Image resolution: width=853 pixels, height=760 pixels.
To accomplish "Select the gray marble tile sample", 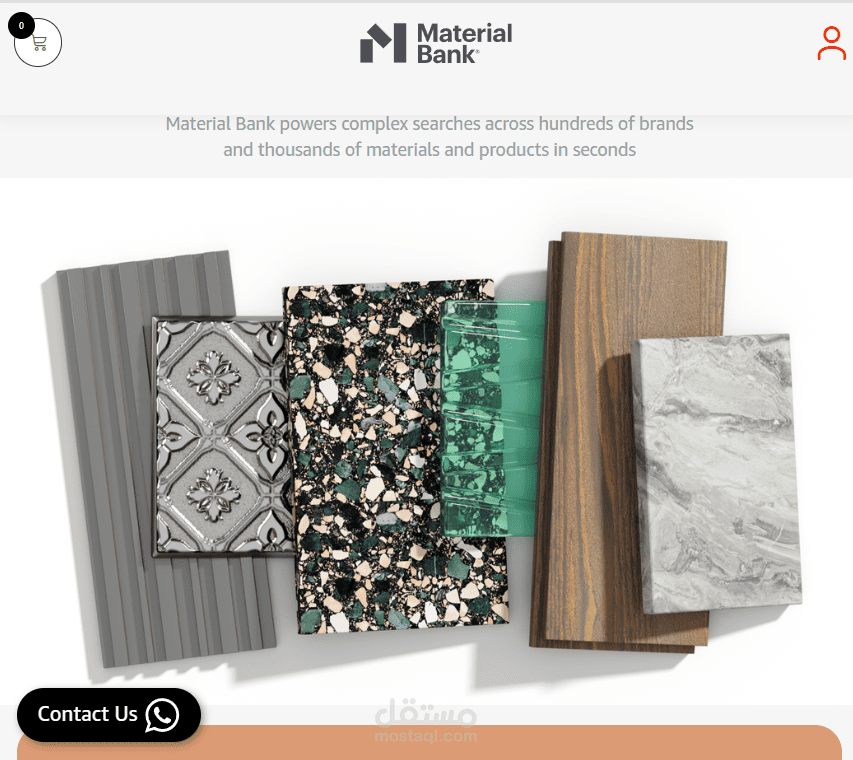I will 717,473.
